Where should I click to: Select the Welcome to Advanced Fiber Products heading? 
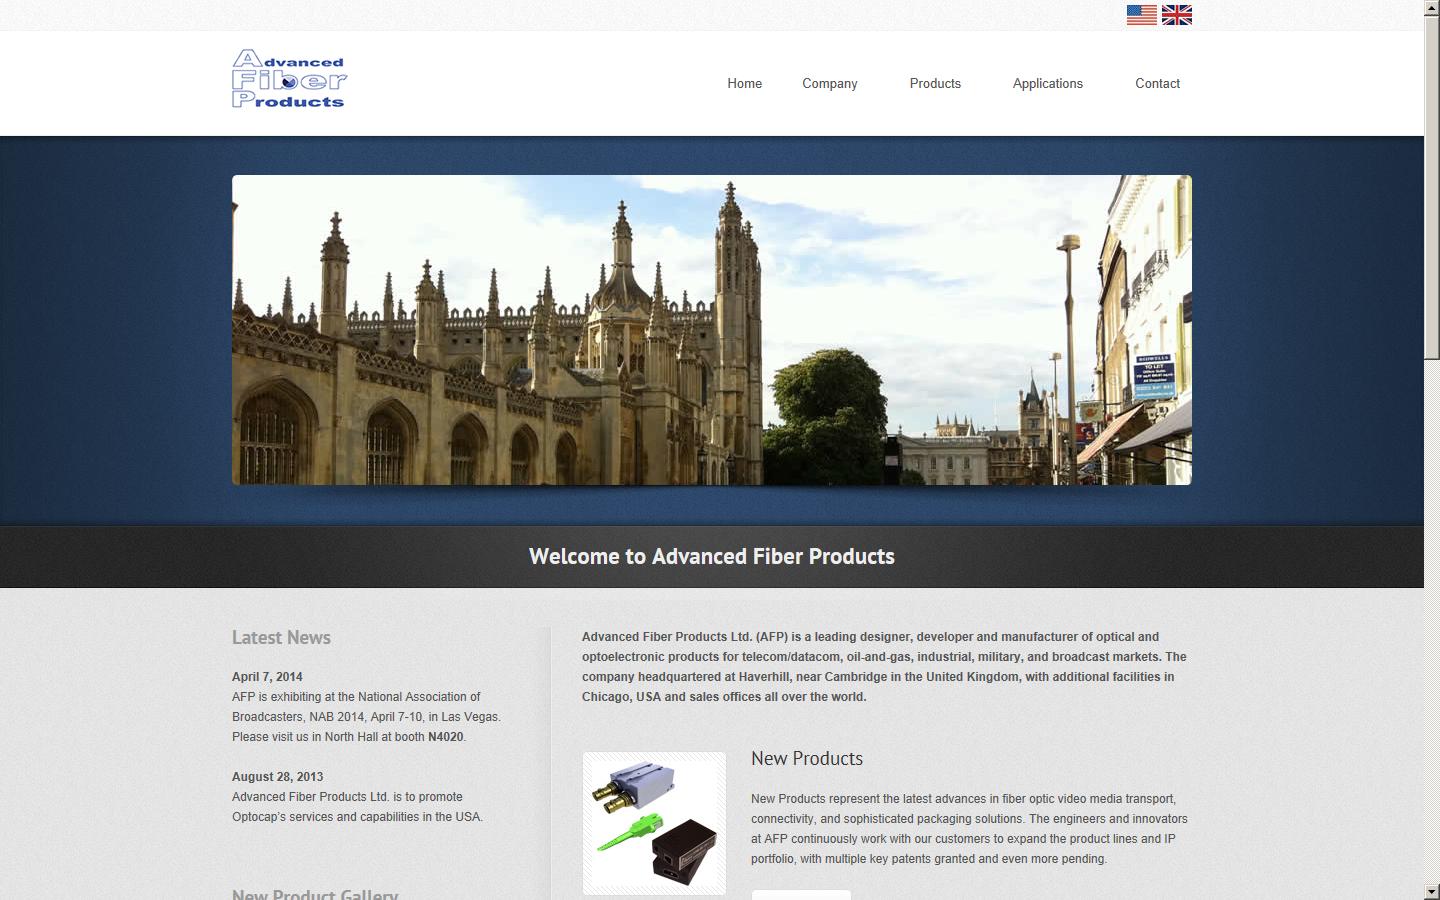point(711,556)
